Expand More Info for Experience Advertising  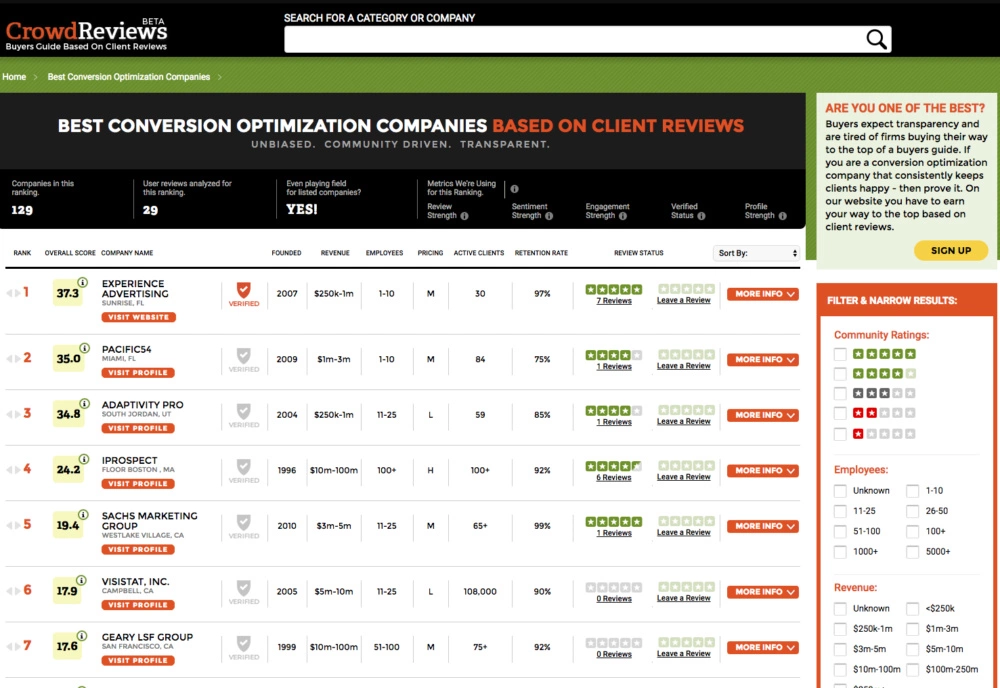point(763,294)
